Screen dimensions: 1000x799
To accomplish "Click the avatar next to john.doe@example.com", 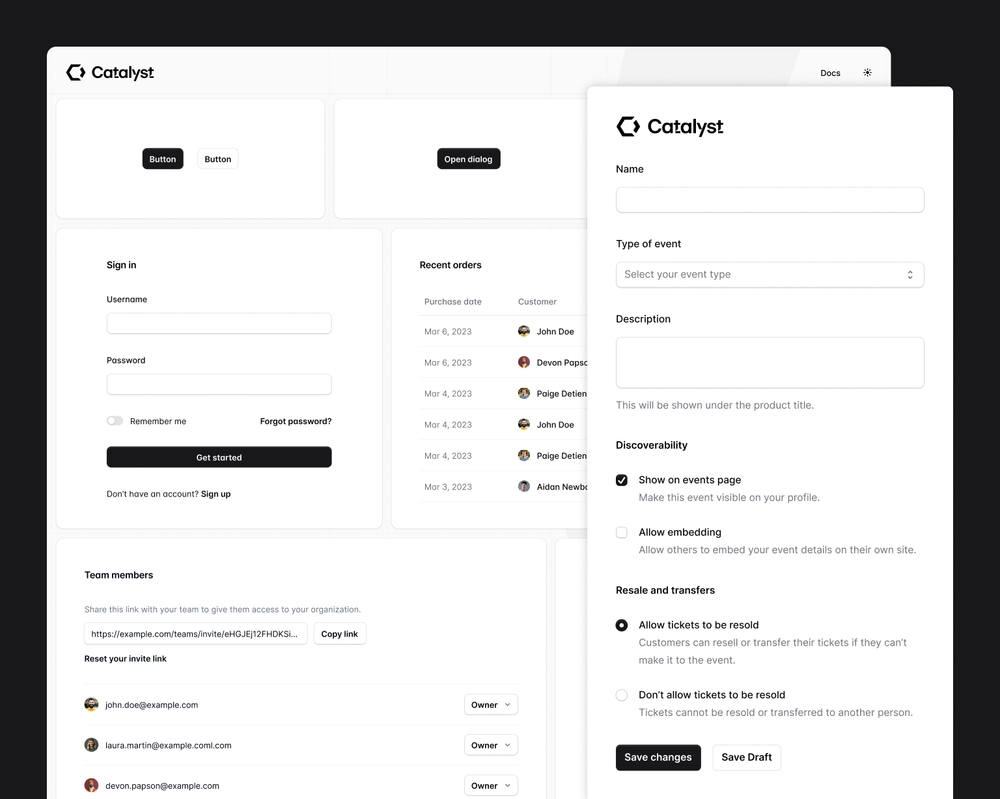I will (92, 705).
